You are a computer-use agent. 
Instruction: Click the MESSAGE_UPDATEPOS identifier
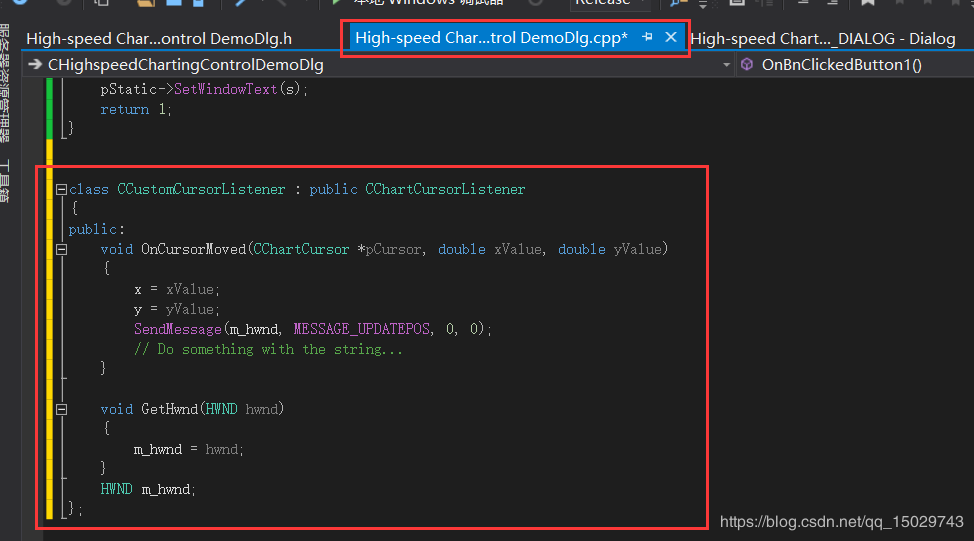(360, 329)
